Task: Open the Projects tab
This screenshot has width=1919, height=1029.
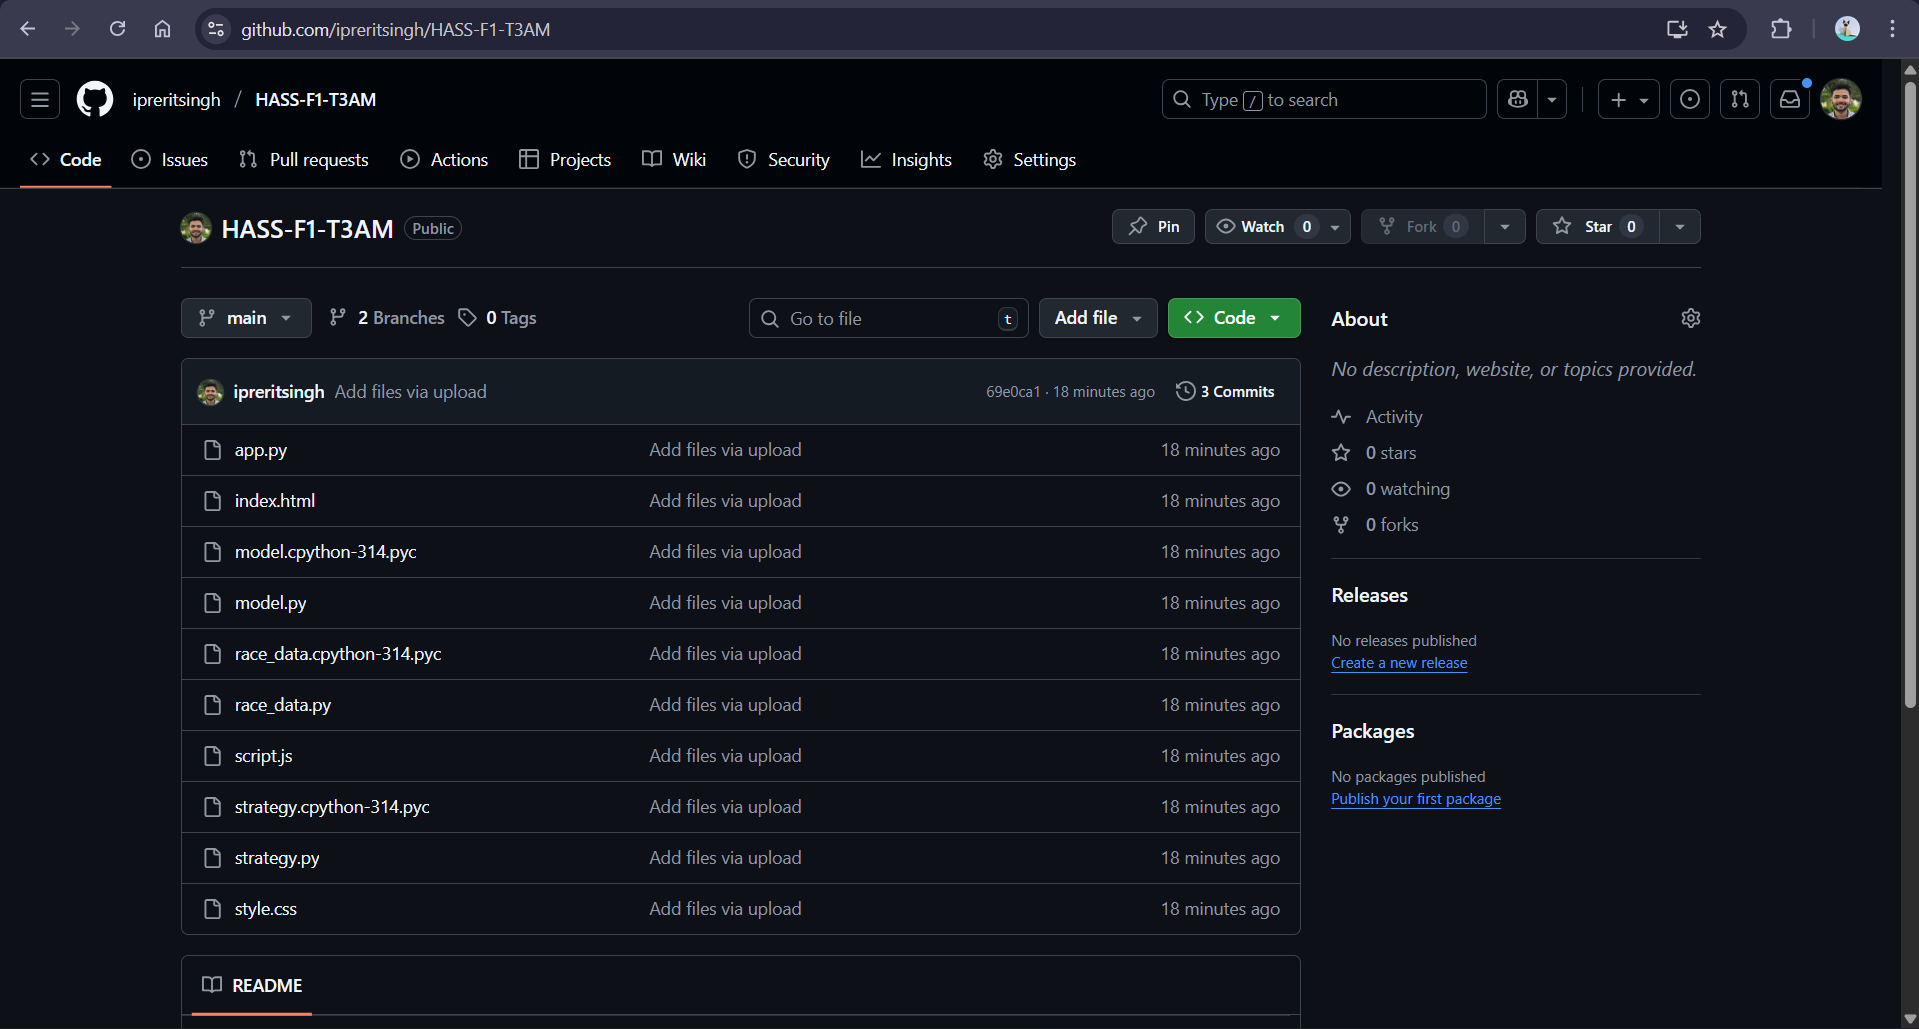Action: (x=565, y=160)
